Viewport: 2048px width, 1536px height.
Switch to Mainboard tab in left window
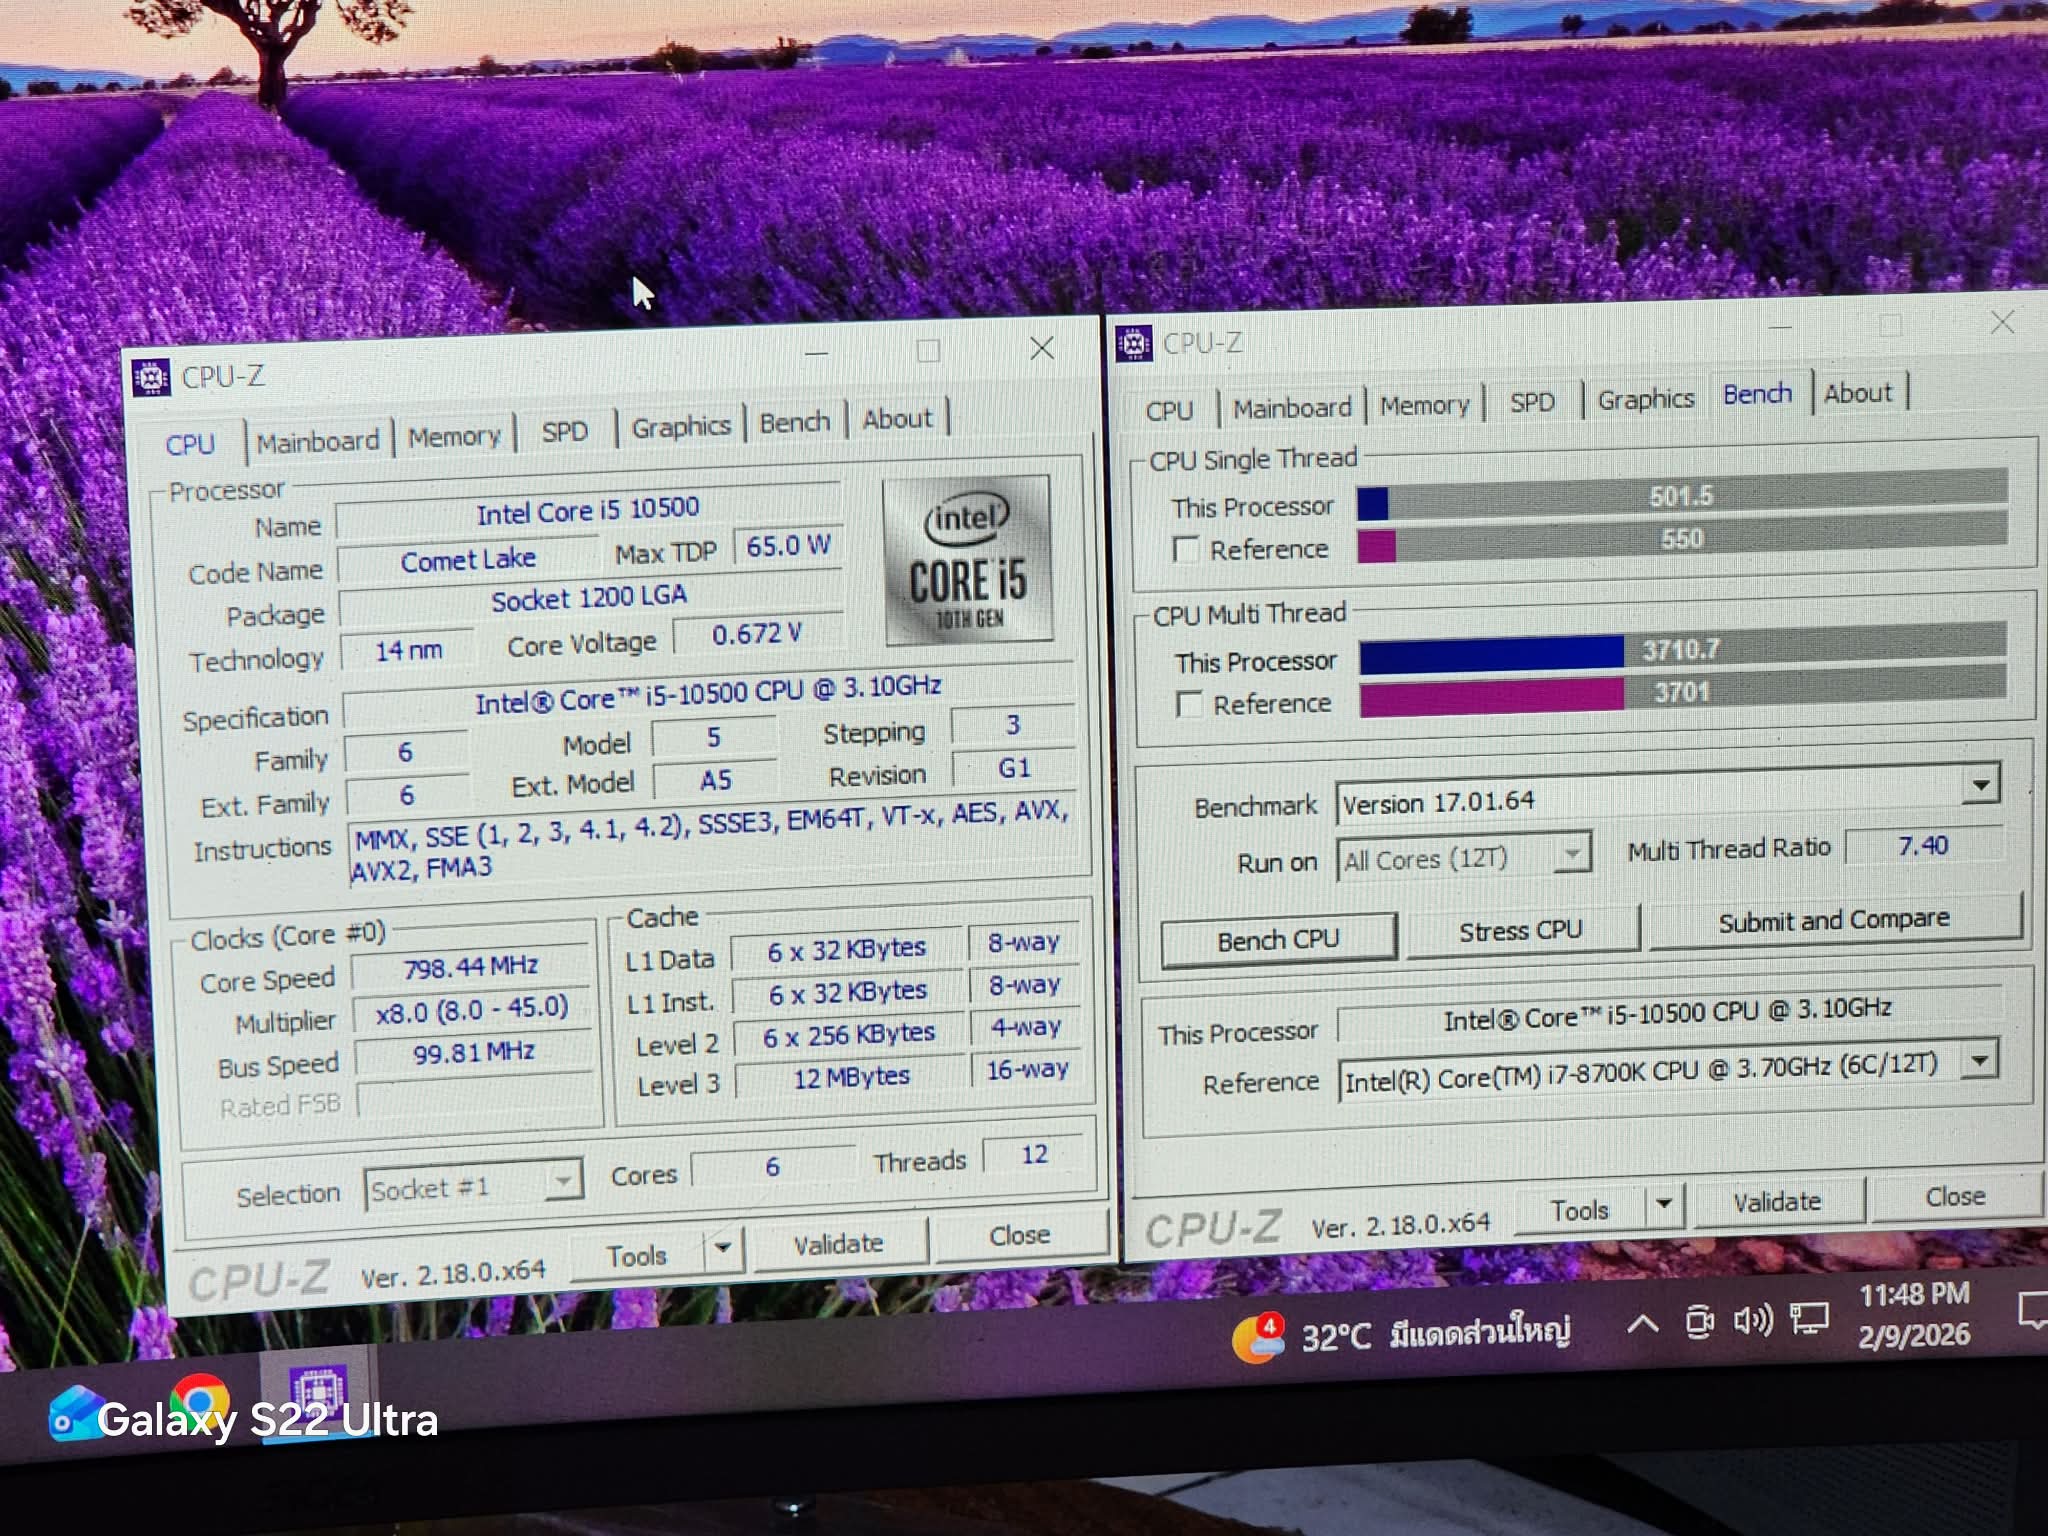(317, 441)
